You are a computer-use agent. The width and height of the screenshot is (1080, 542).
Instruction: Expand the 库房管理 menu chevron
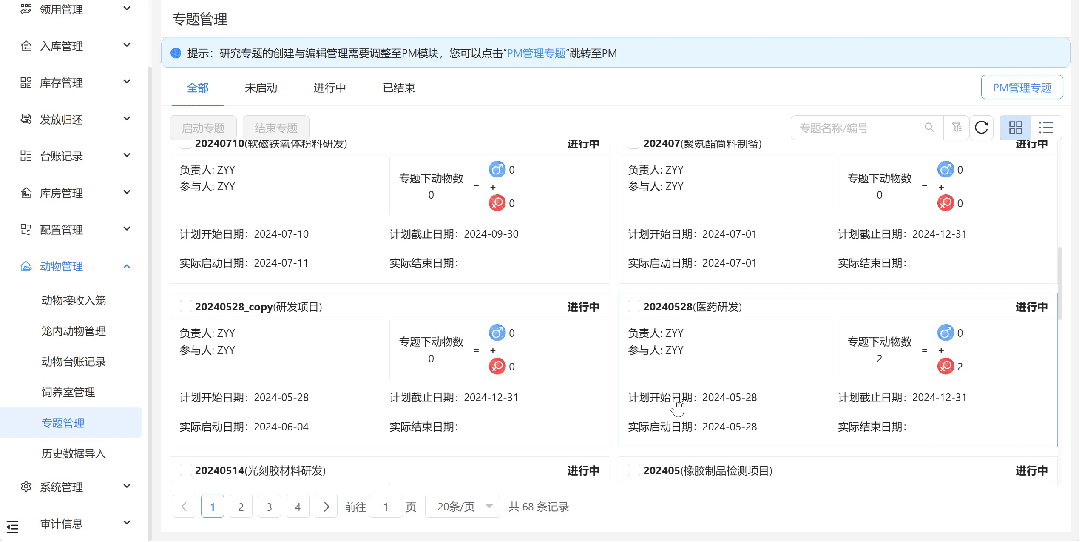pos(127,192)
